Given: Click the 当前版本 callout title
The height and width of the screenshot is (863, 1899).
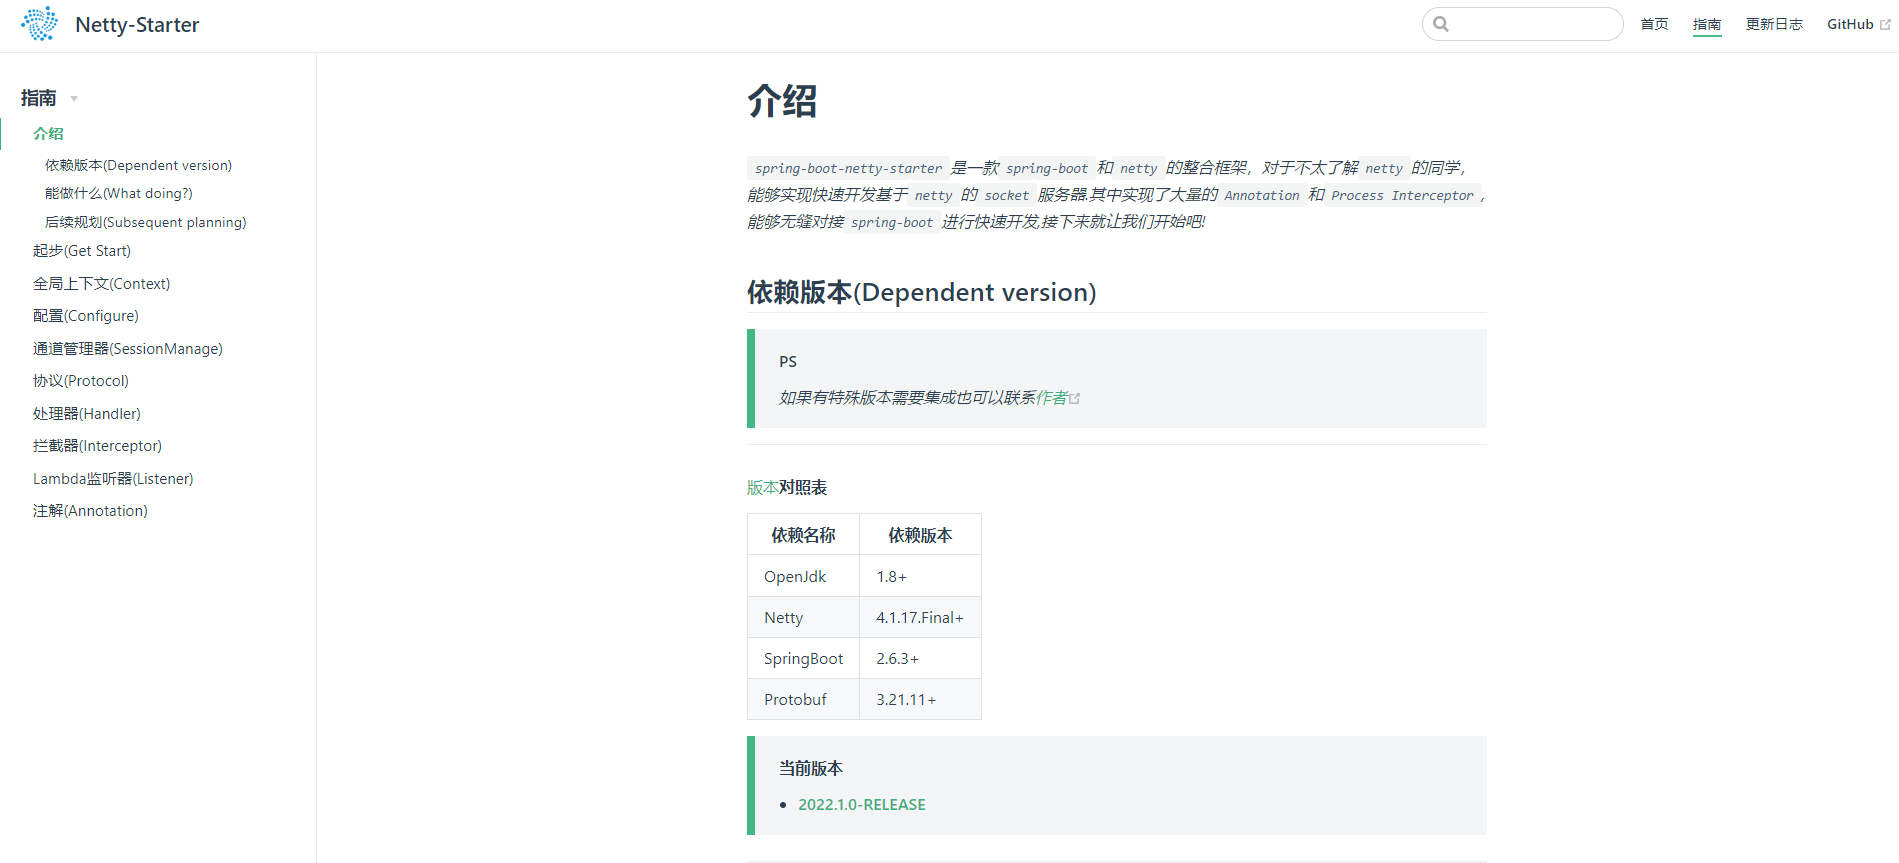Looking at the screenshot, I should pyautogui.click(x=811, y=768).
